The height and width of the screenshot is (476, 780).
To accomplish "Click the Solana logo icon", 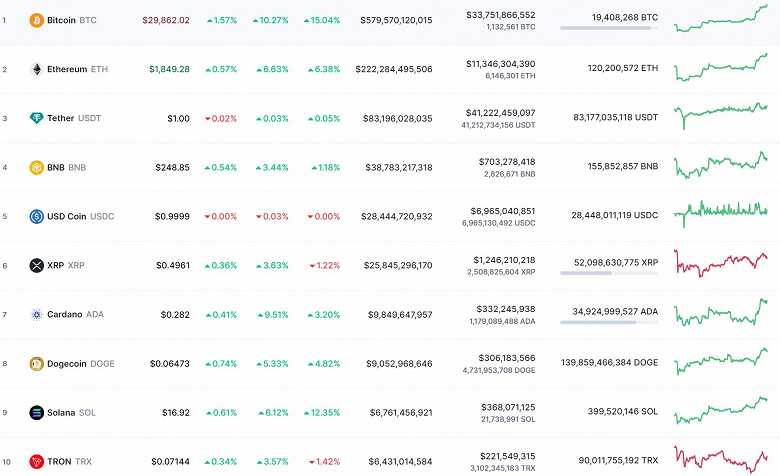I will pyautogui.click(x=37, y=412).
